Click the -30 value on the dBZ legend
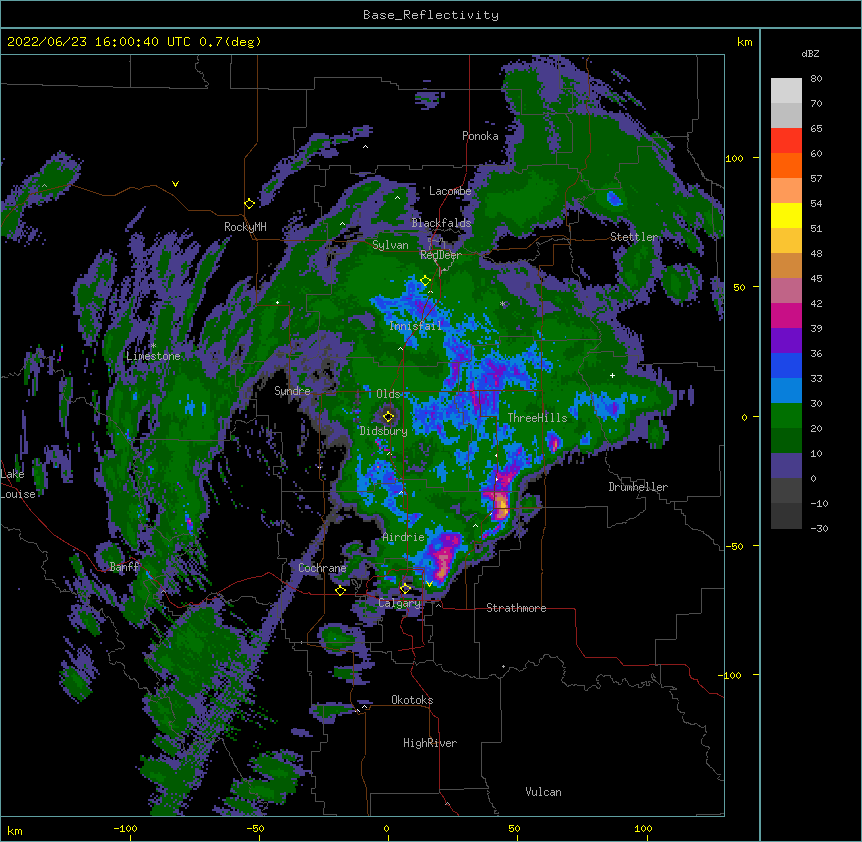 coord(819,528)
